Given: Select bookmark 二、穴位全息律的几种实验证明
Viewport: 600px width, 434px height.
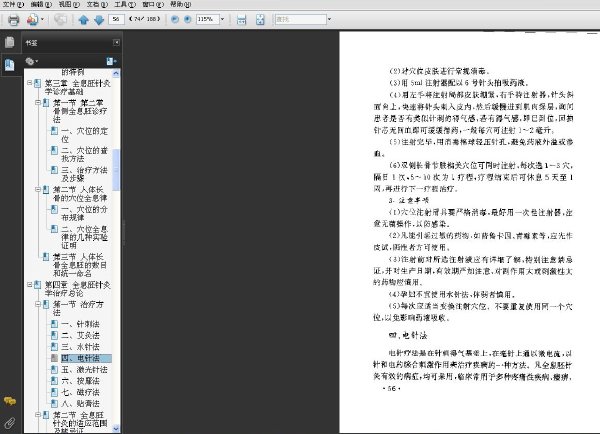Looking at the screenshot, I should (85, 237).
